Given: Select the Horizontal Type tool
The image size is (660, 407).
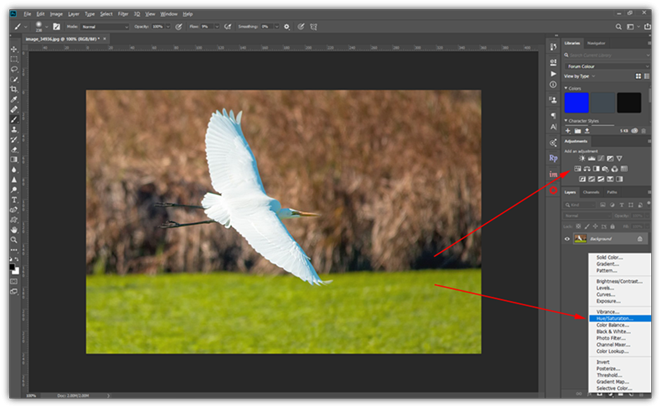Looking at the screenshot, I should 14,200.
